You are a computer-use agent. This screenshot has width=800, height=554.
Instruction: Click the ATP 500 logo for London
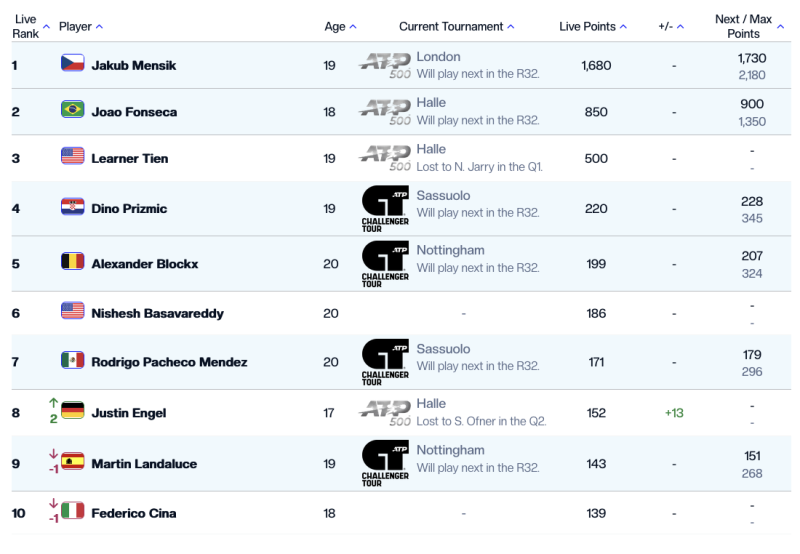(385, 65)
